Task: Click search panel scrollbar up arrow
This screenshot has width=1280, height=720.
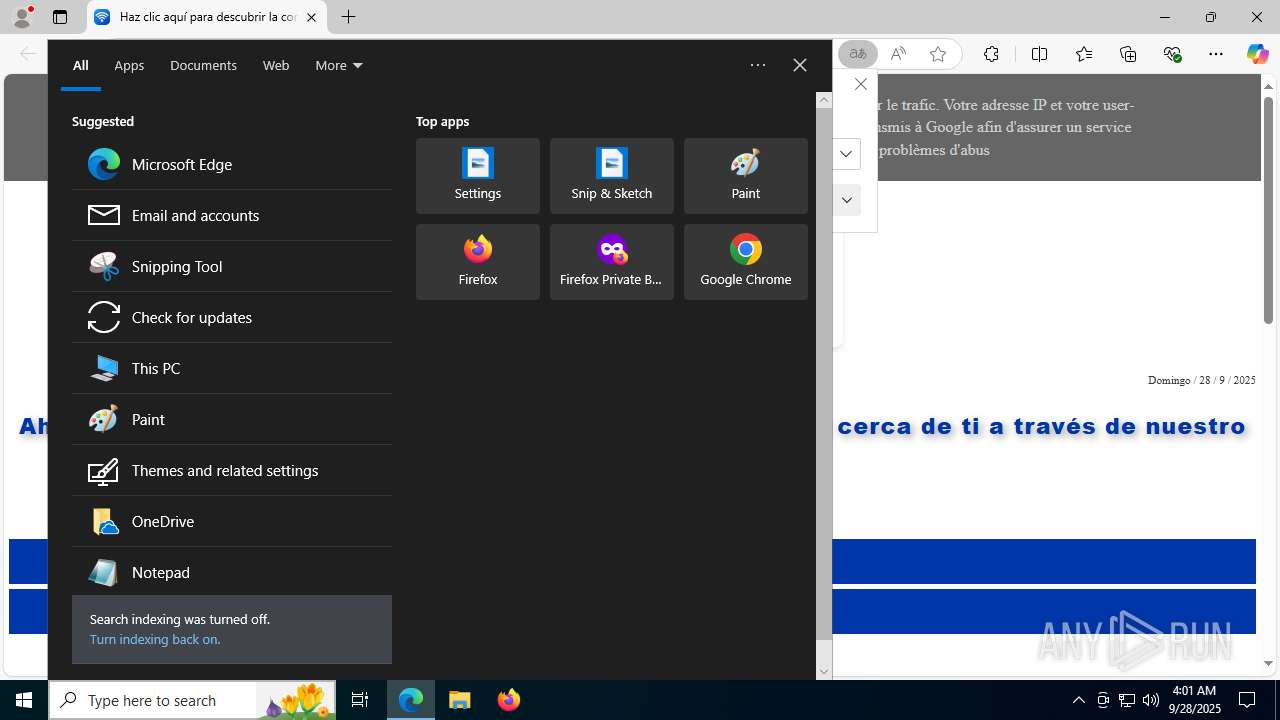Action: click(x=824, y=99)
